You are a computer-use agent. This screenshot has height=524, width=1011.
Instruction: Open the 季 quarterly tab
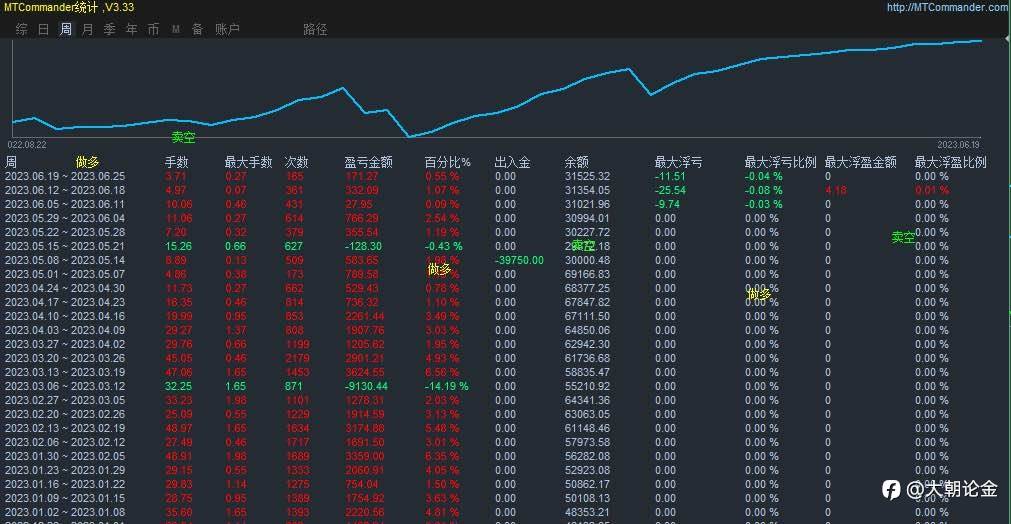(110, 29)
